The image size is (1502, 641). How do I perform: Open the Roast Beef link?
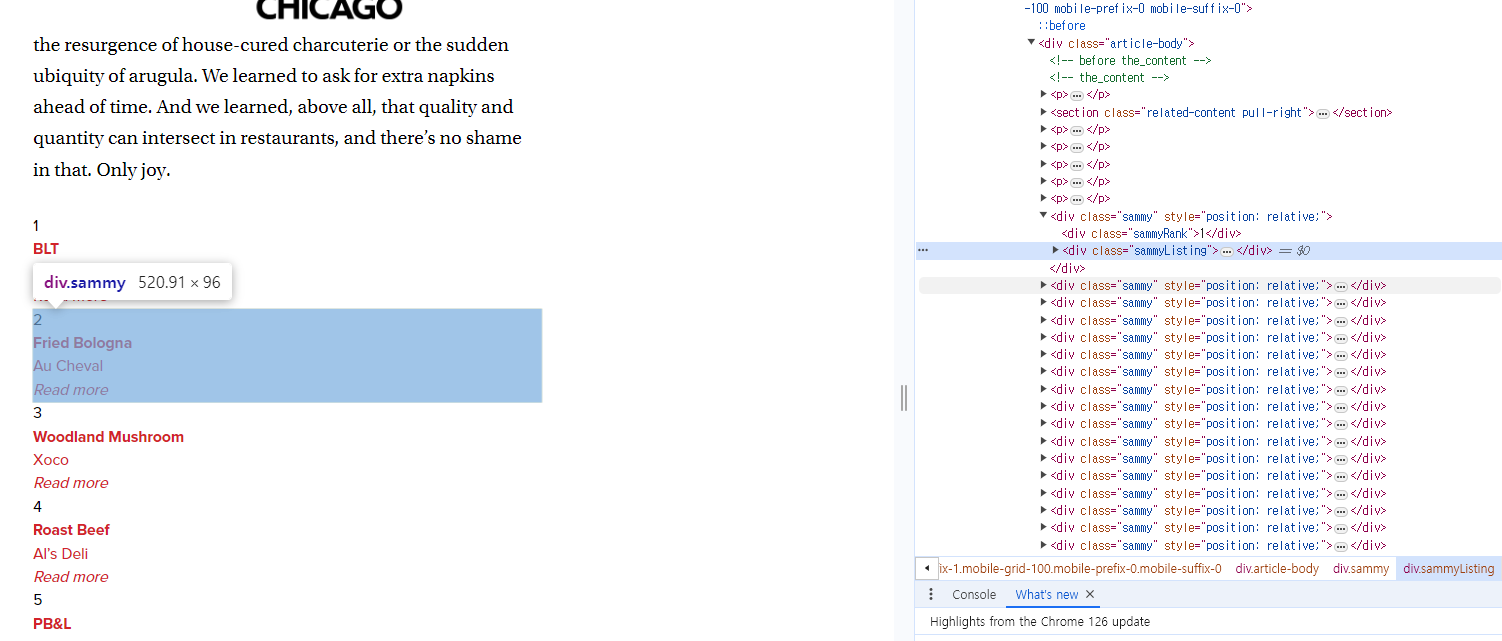[71, 530]
